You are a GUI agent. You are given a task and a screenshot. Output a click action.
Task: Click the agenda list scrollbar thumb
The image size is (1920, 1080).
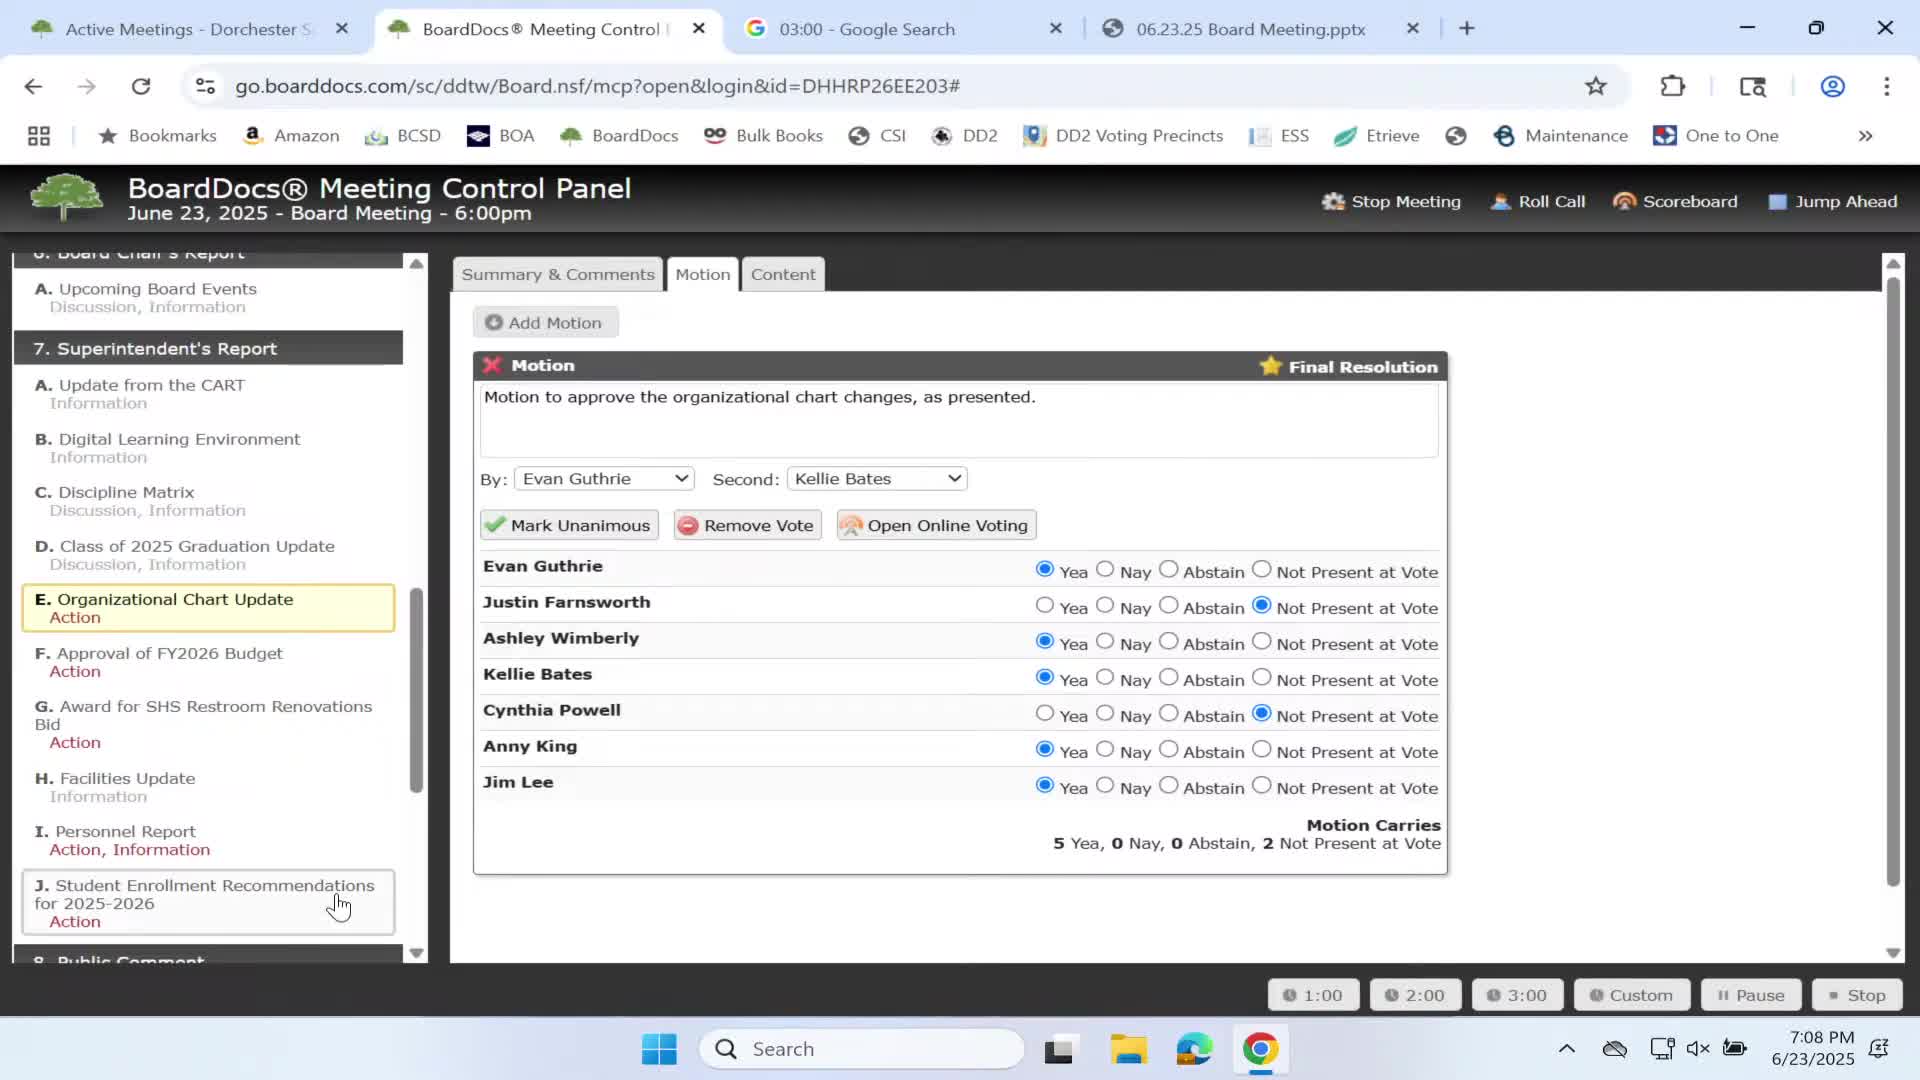(x=416, y=690)
